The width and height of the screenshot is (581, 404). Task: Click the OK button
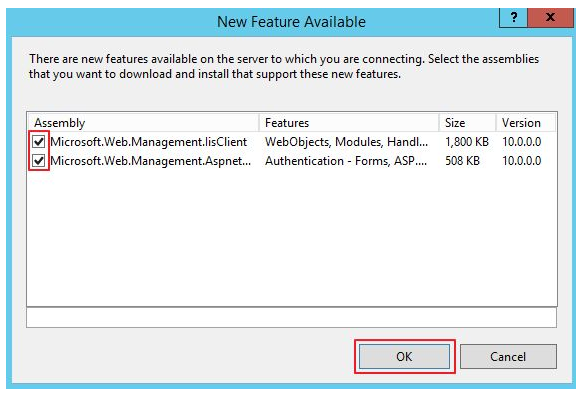point(404,357)
